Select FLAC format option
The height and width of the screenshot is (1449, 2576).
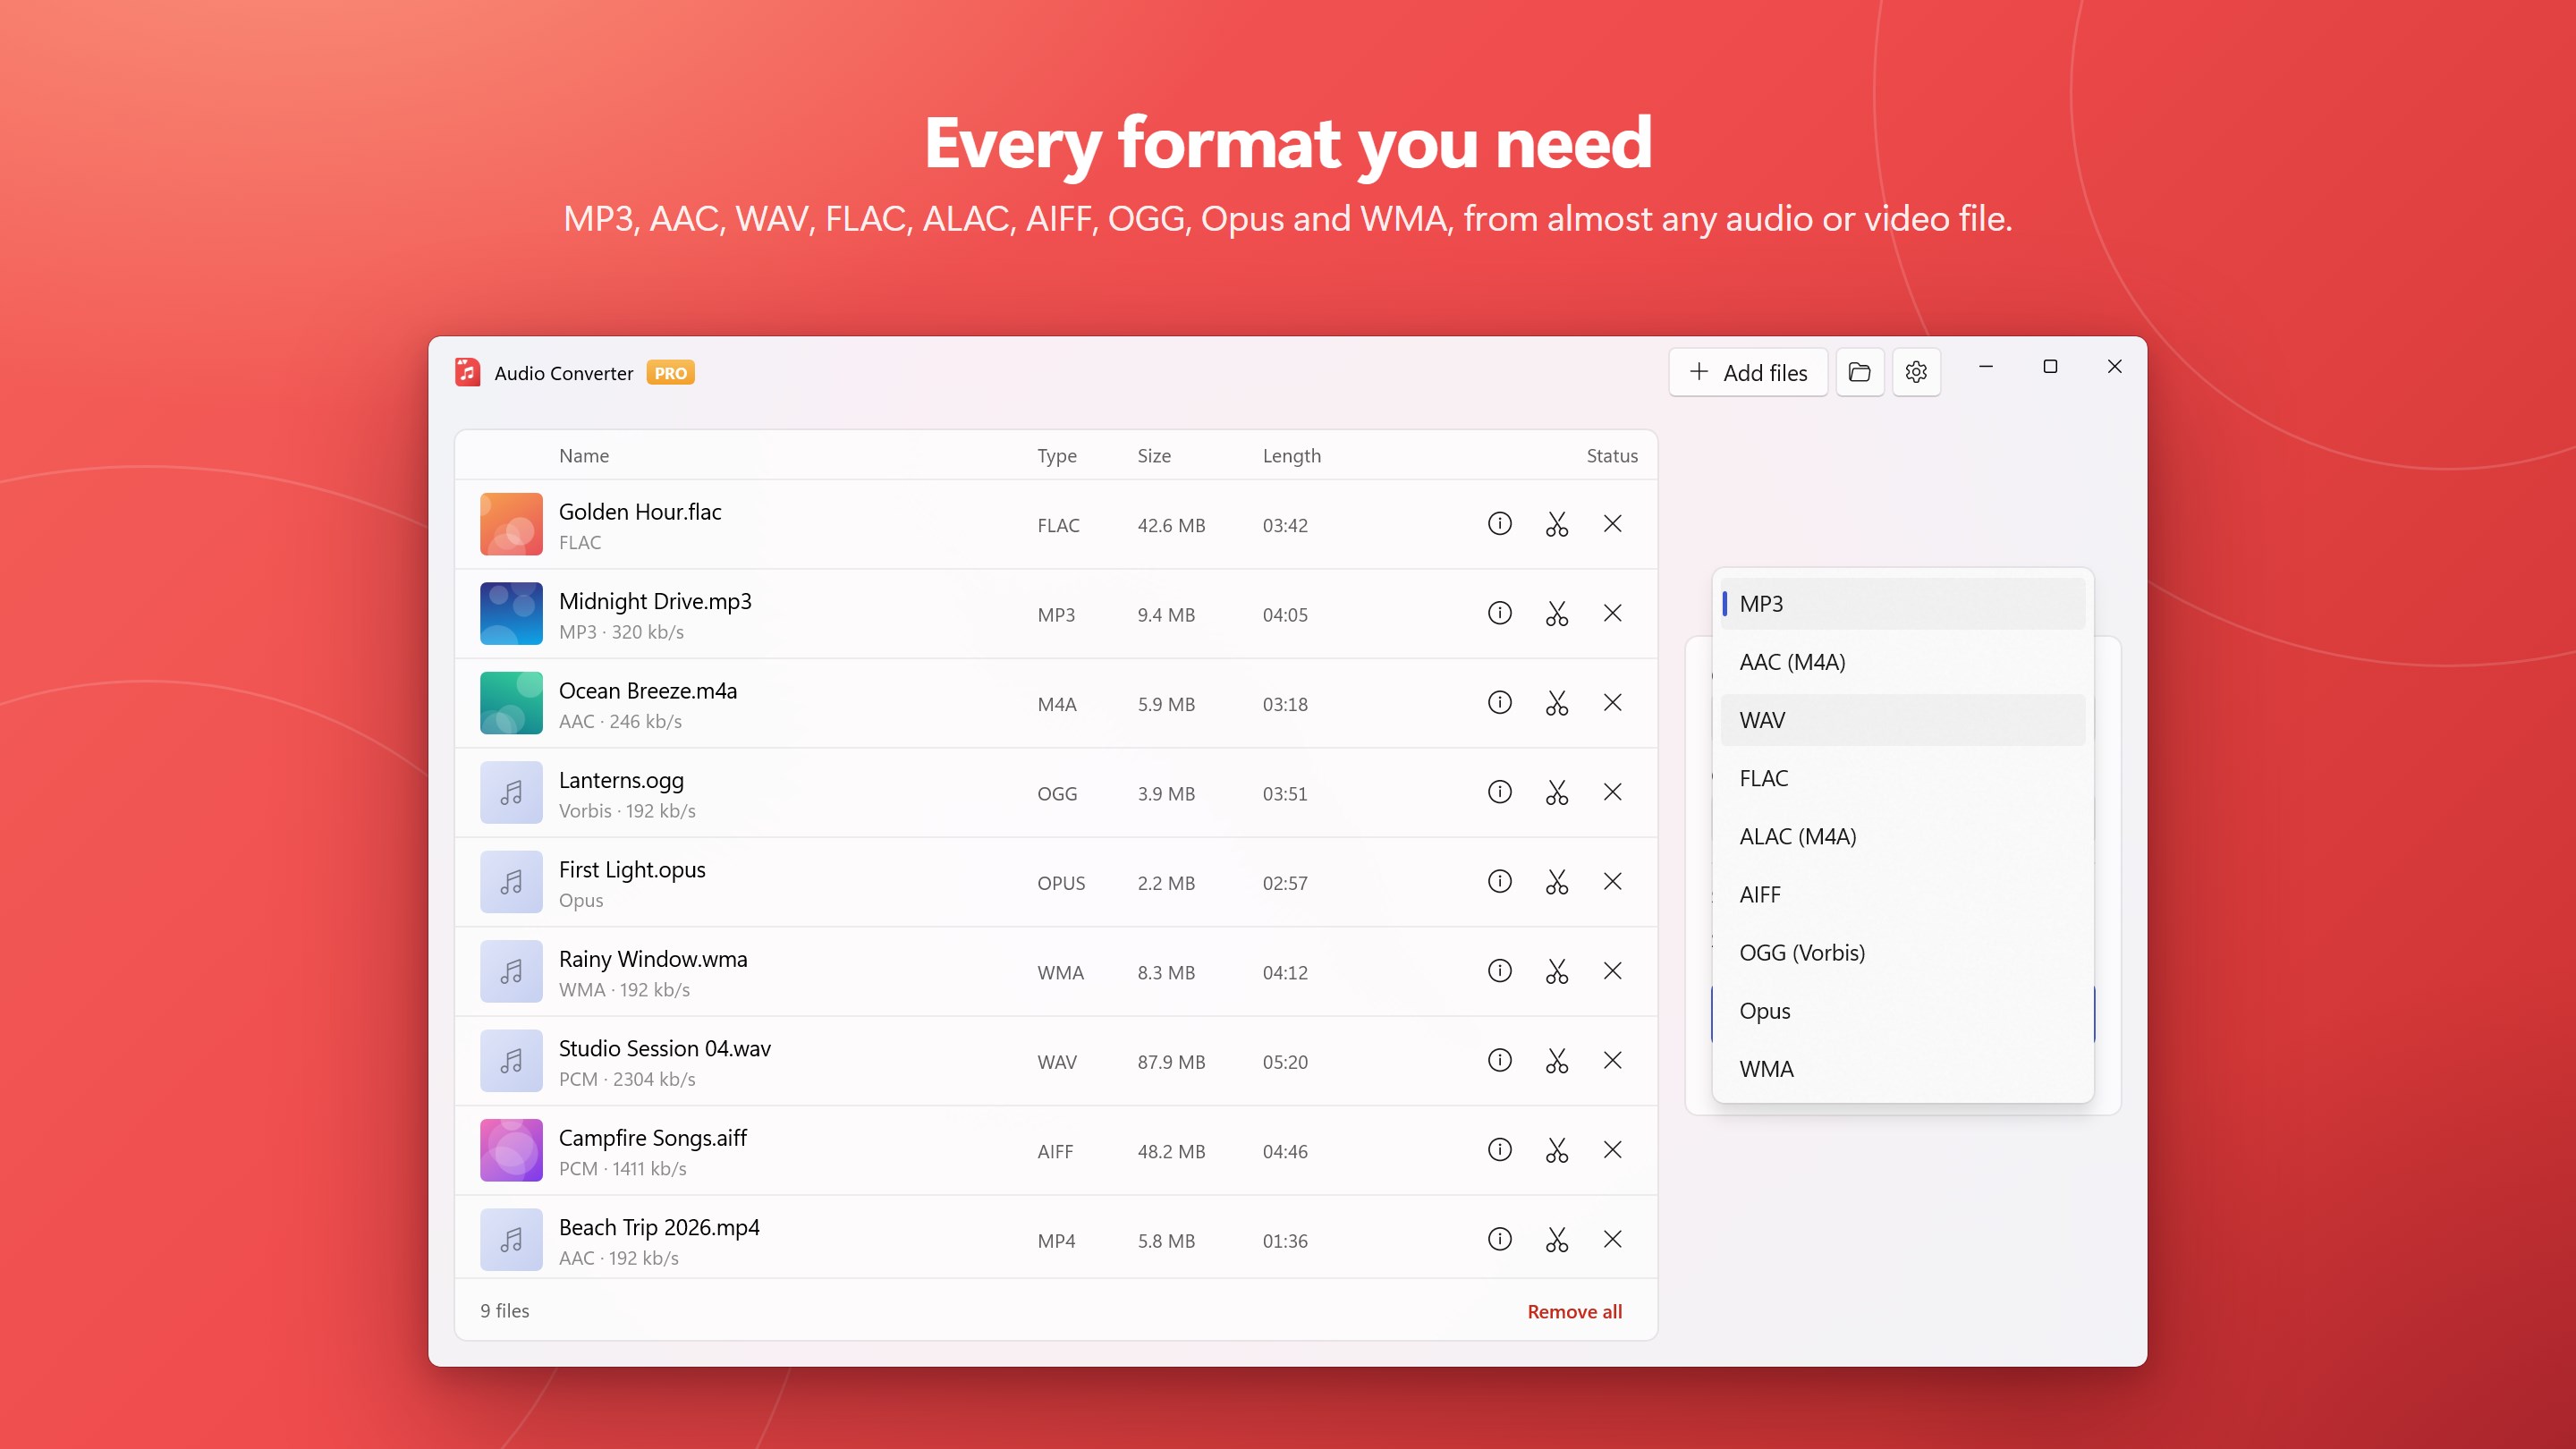pos(1902,778)
